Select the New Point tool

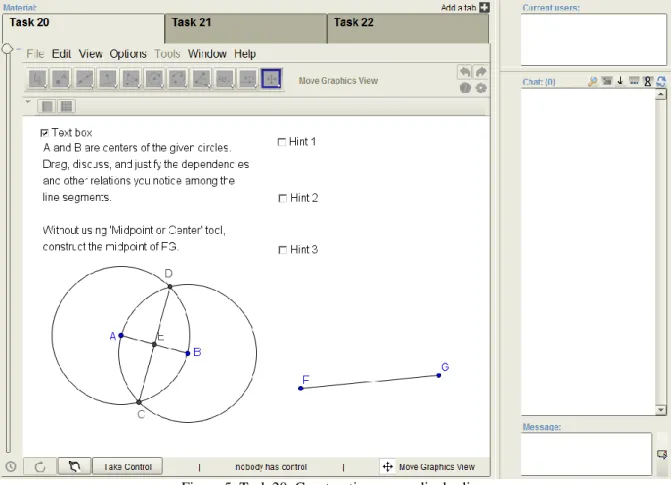click(x=61, y=79)
